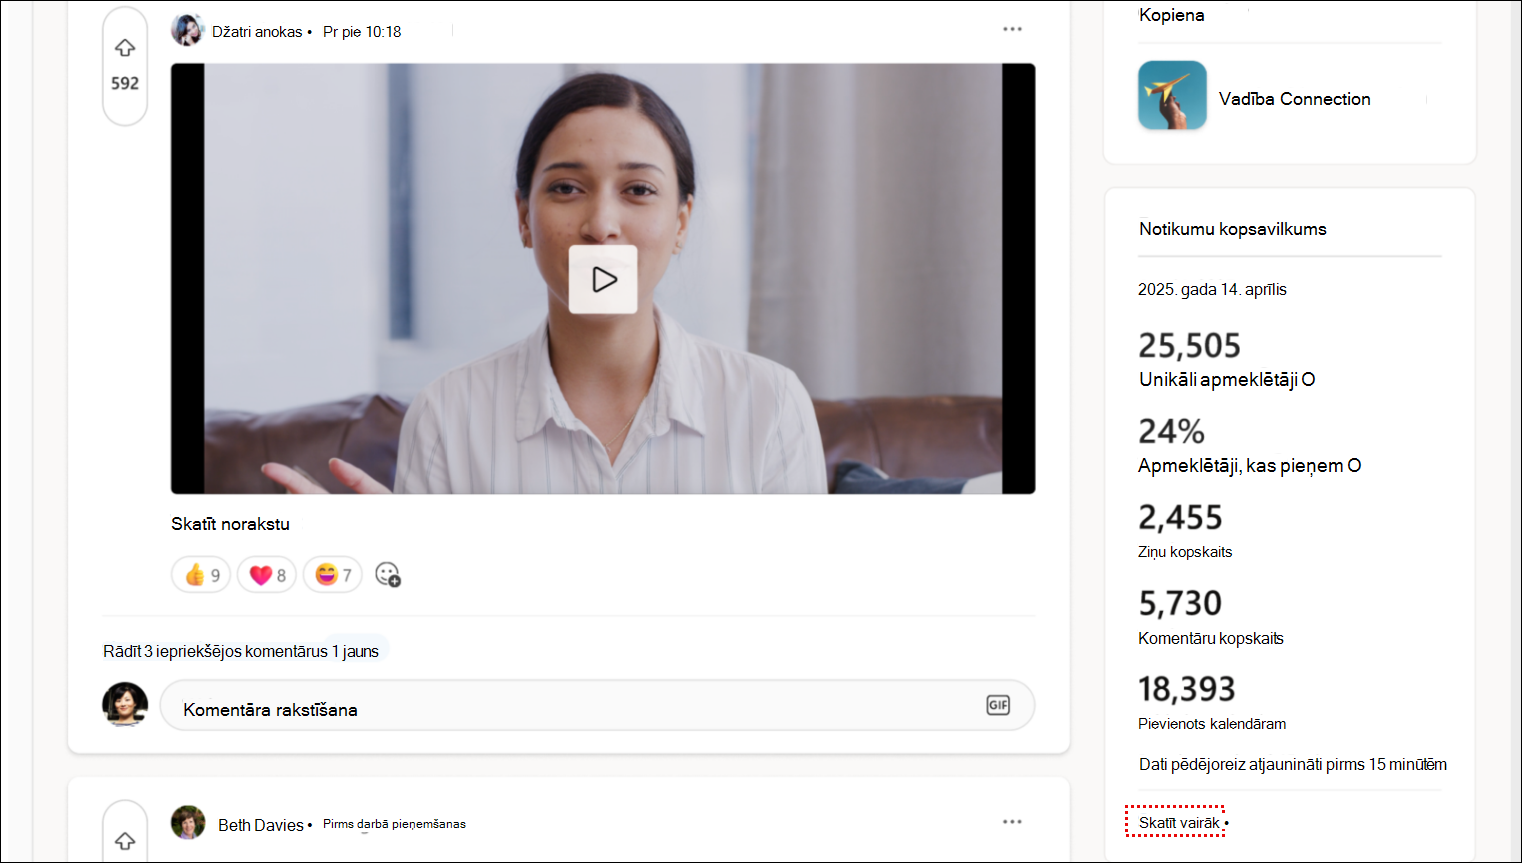Open Skatīt vairāk link
The height and width of the screenshot is (863, 1522).
[x=1179, y=823]
